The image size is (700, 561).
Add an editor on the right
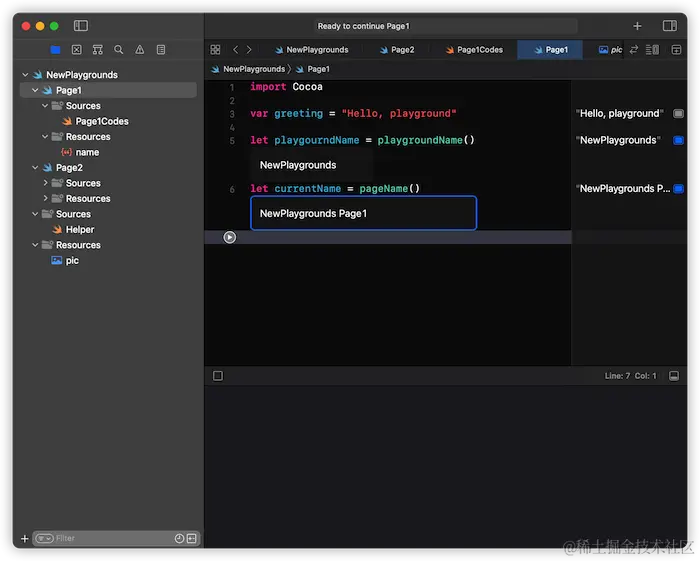click(x=676, y=50)
